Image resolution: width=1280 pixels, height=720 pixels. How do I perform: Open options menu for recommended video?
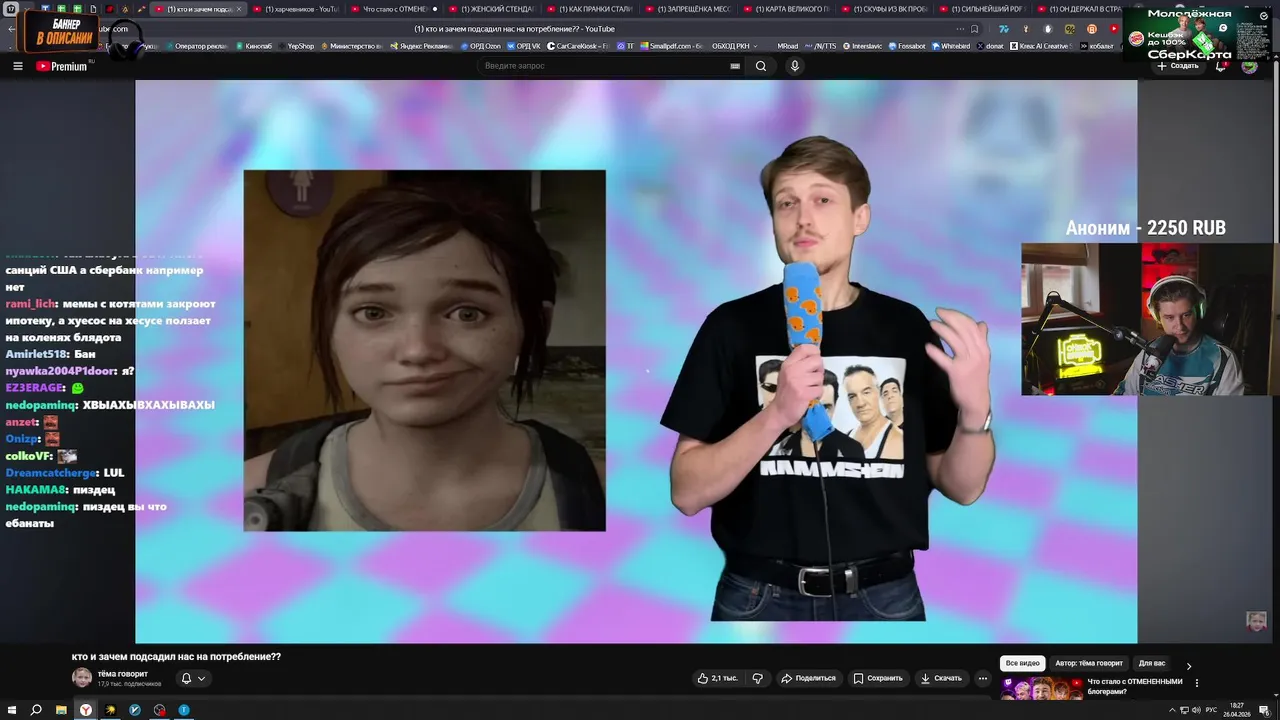point(1197,683)
